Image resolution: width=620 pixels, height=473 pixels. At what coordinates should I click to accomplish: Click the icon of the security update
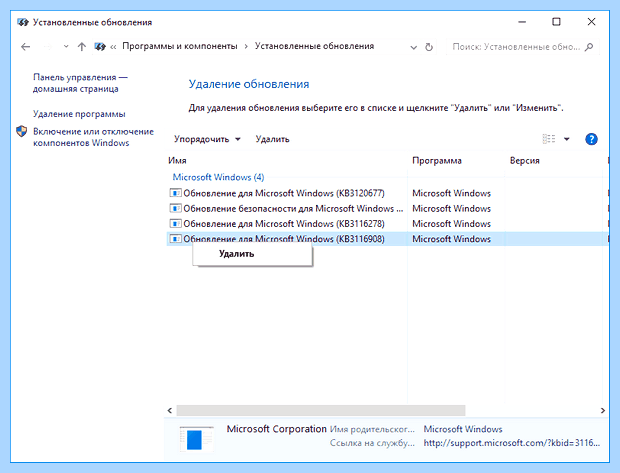pyautogui.click(x=175, y=208)
